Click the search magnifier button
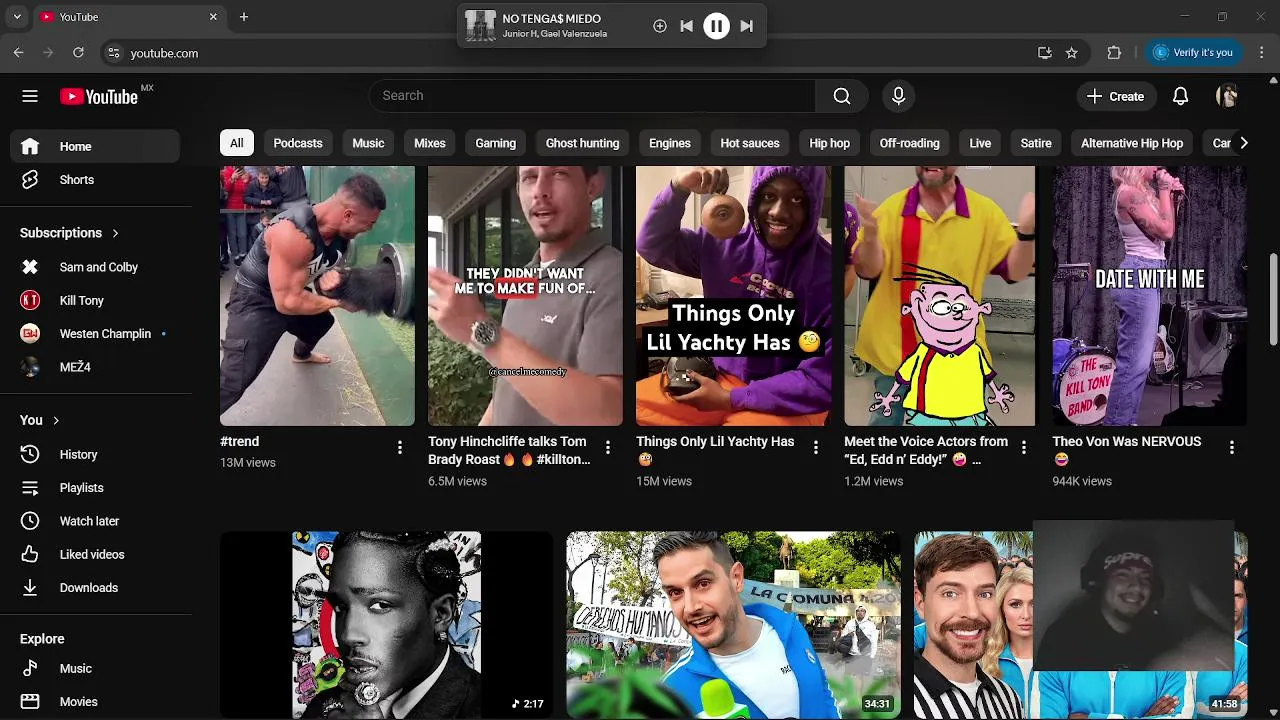Viewport: 1280px width, 720px height. [x=842, y=96]
